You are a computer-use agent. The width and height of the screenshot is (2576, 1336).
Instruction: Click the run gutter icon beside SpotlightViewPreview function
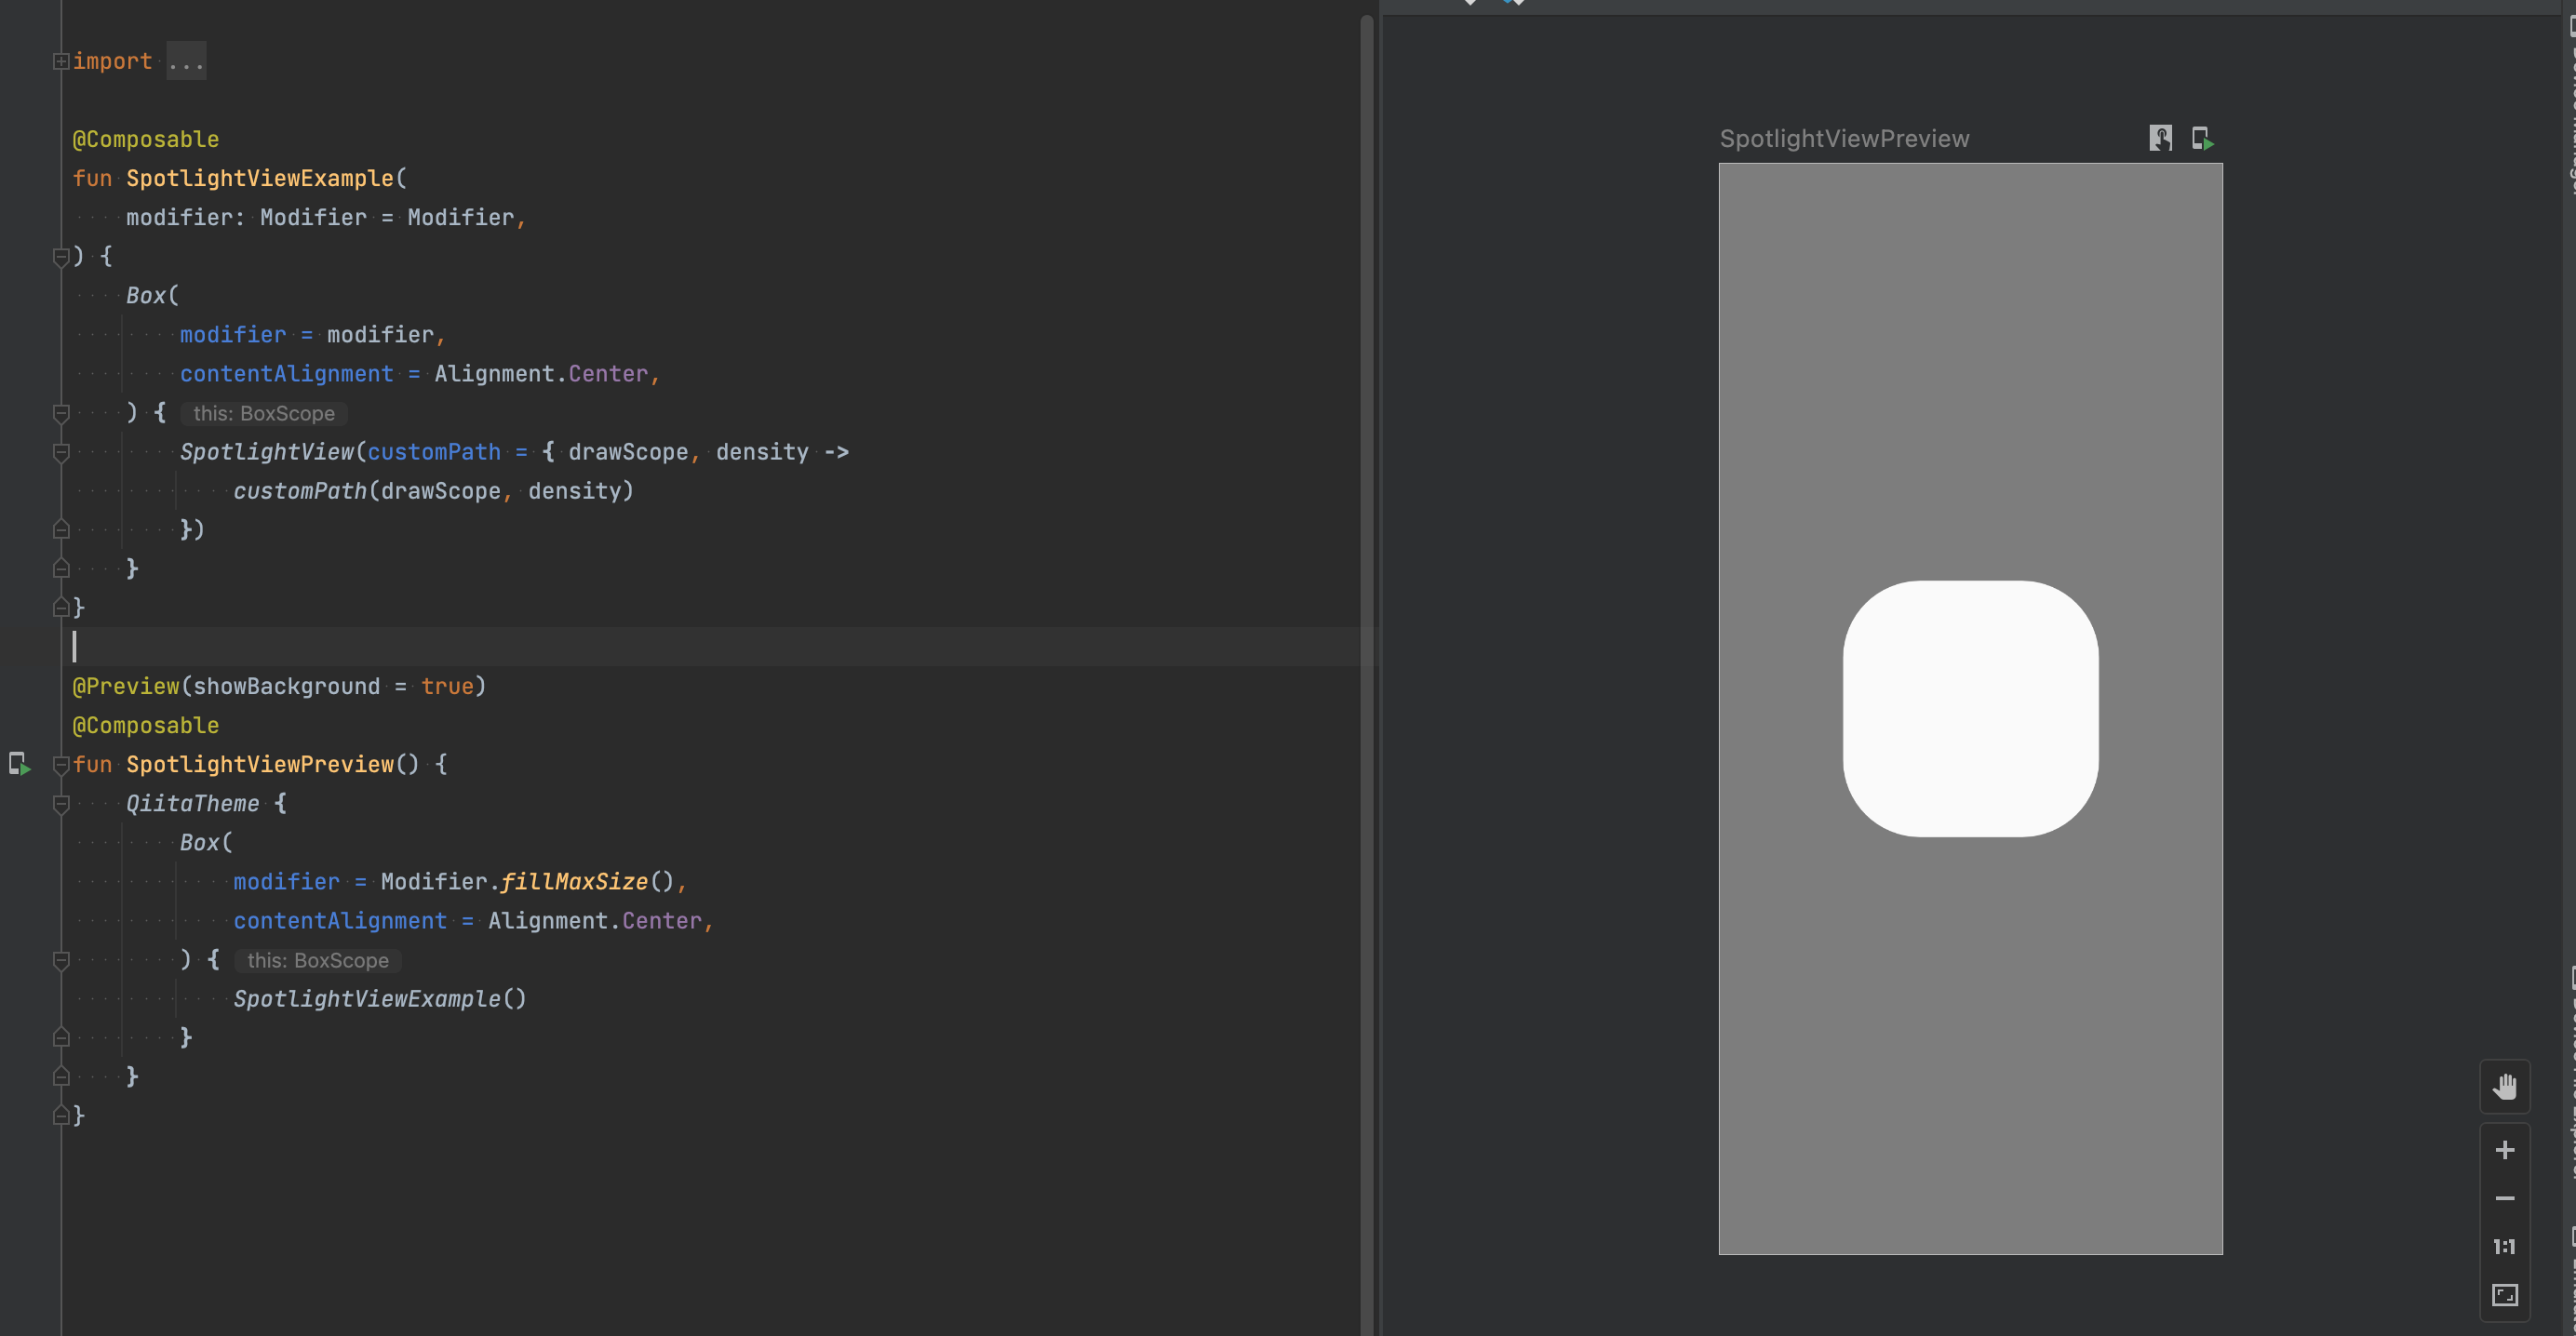20,765
